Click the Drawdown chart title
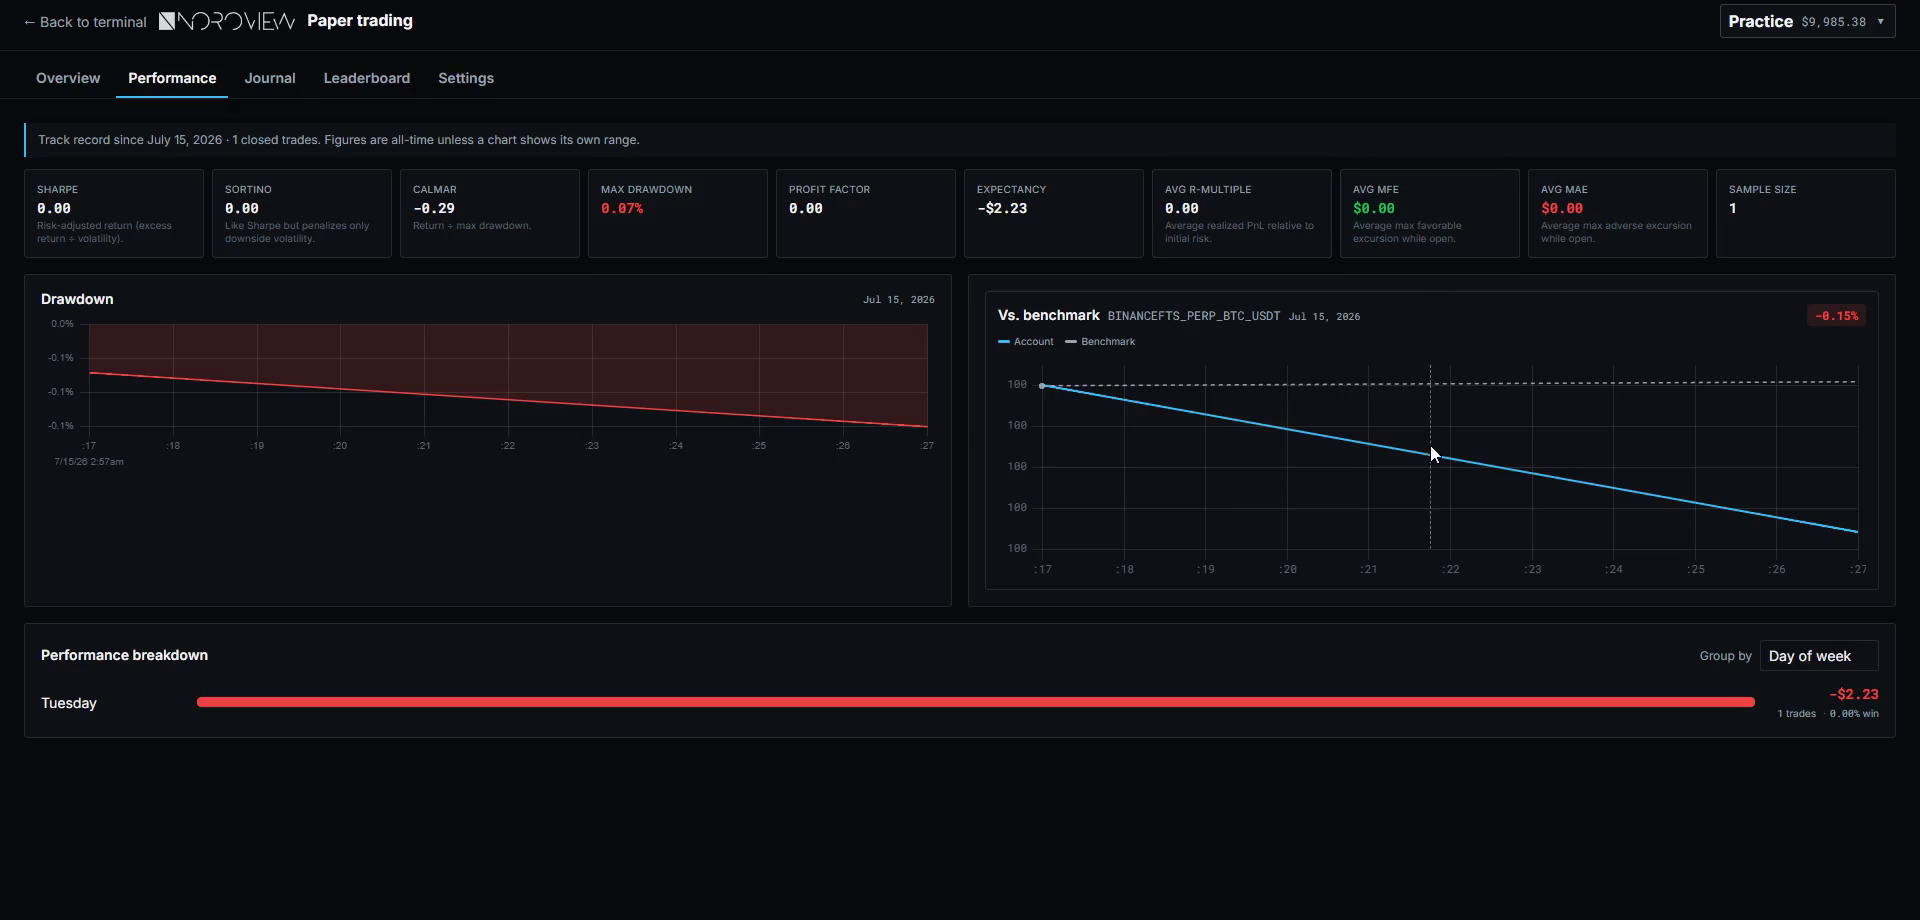Viewport: 1920px width, 920px height. [x=77, y=299]
